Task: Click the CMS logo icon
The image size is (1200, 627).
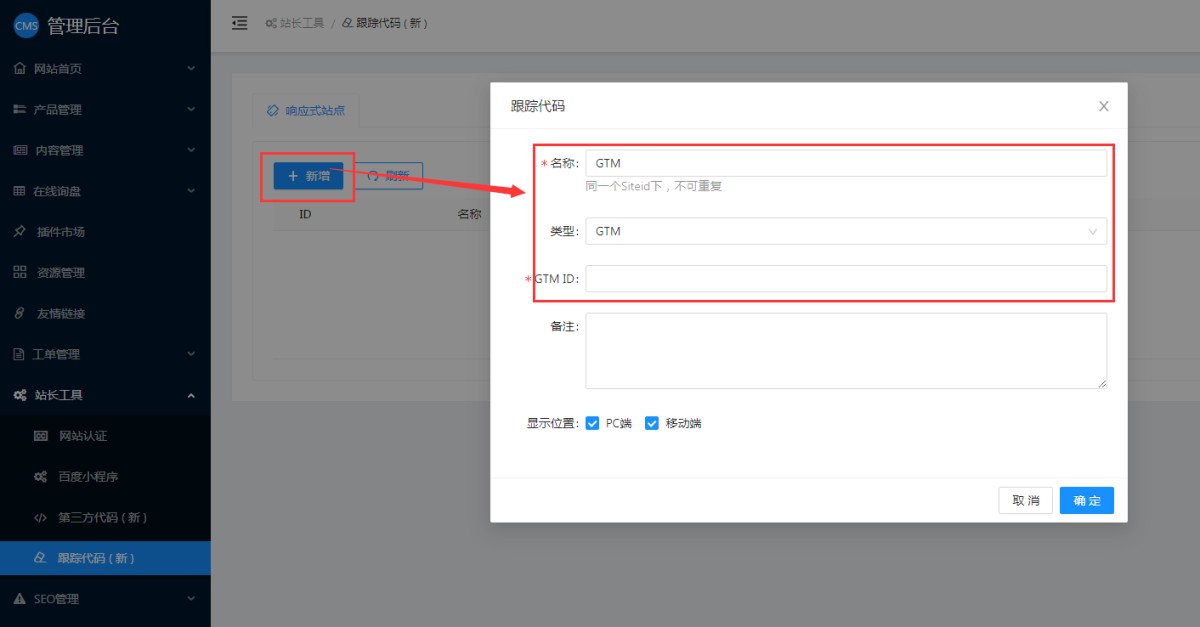Action: coord(26,26)
